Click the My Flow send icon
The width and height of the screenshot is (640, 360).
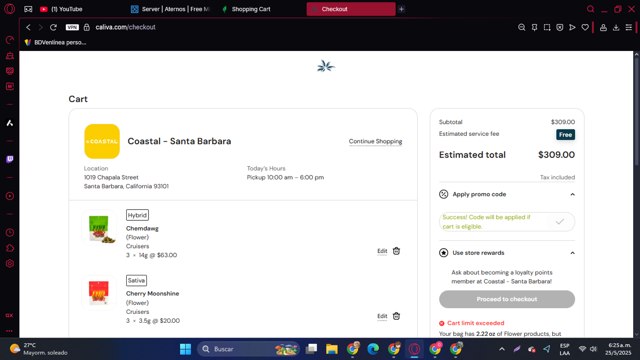tap(572, 27)
